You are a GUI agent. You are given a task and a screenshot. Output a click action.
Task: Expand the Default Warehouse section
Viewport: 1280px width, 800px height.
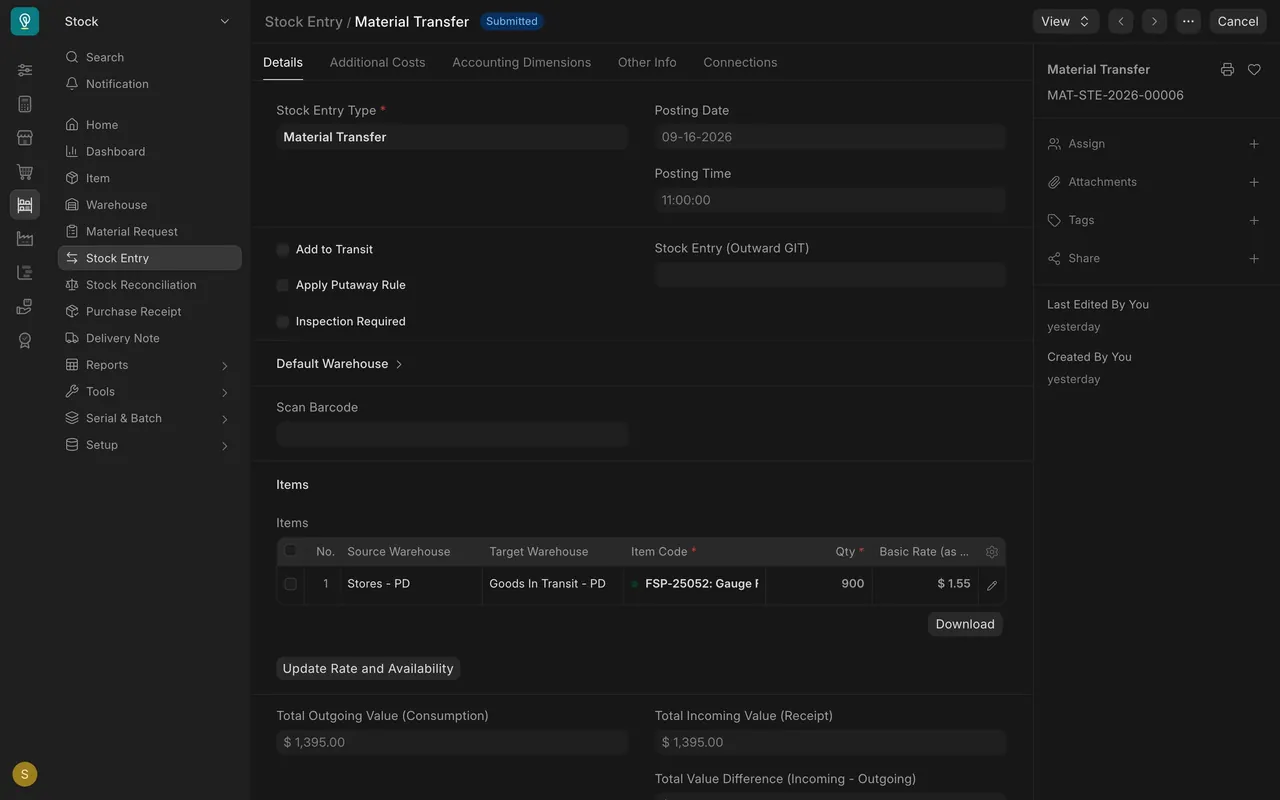coord(340,364)
